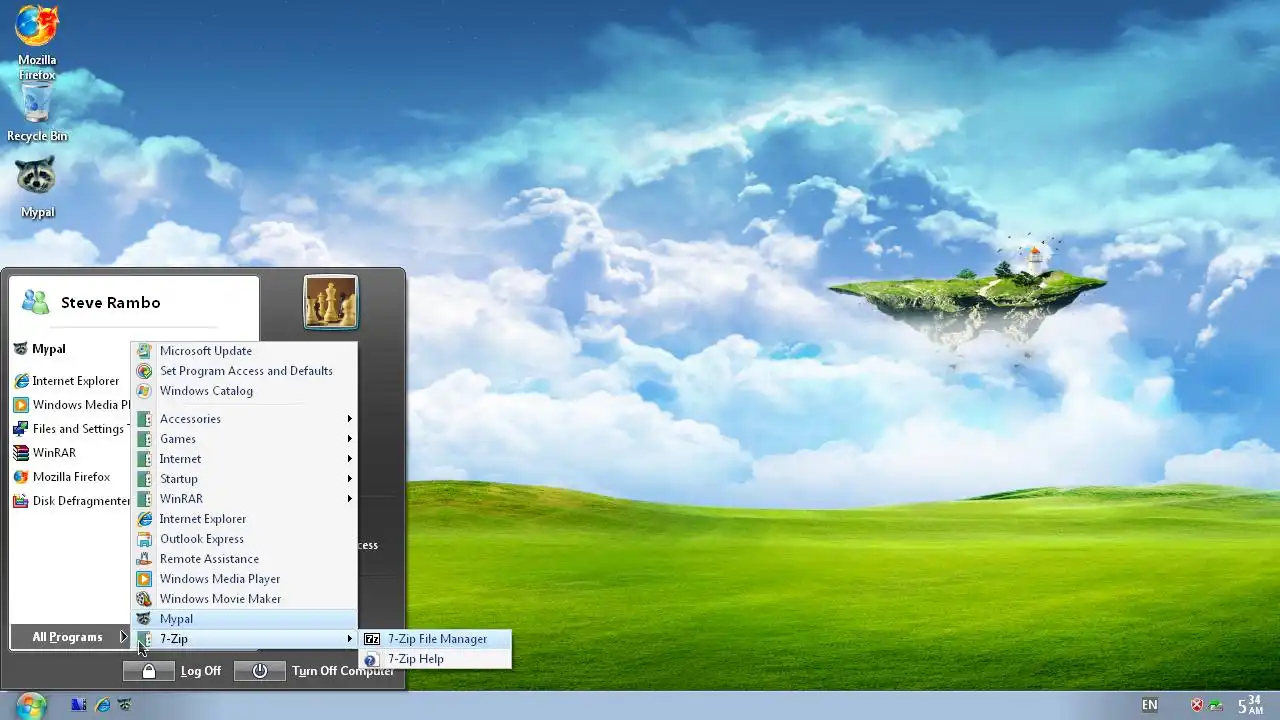Click the chess user picture thumbnail
Viewport: 1280px width, 720px height.
pyautogui.click(x=330, y=302)
